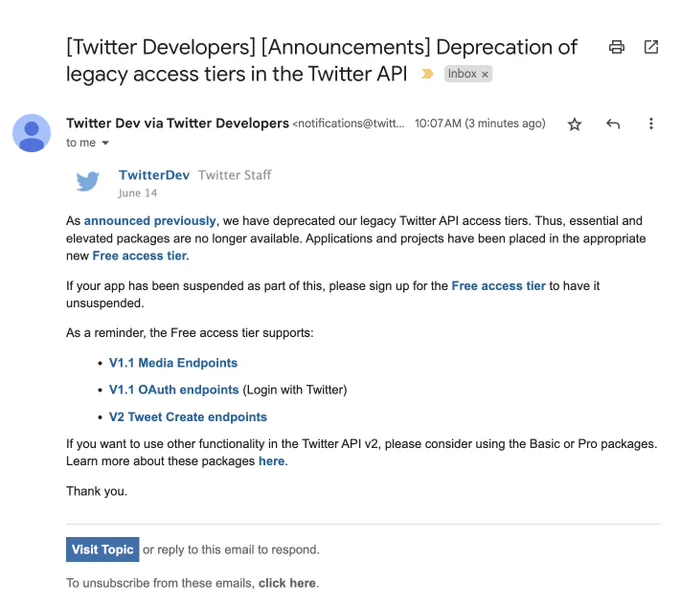Click '(Login with Twitter)' text

(x=294, y=390)
